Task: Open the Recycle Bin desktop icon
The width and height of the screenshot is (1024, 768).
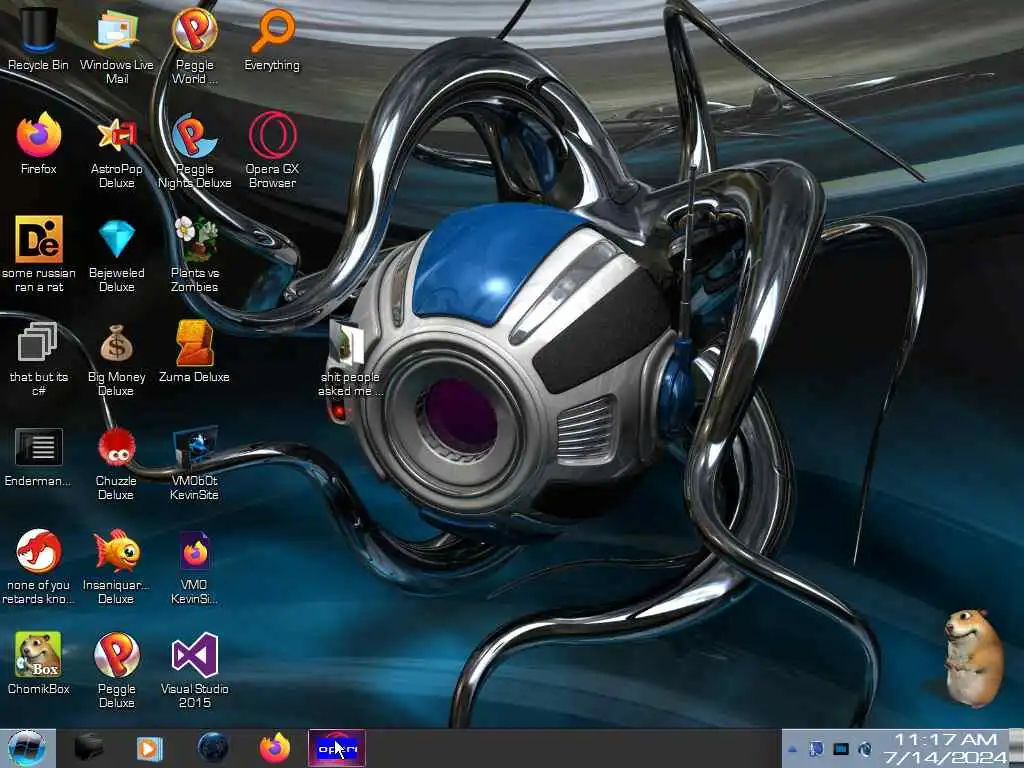Action: (38, 39)
